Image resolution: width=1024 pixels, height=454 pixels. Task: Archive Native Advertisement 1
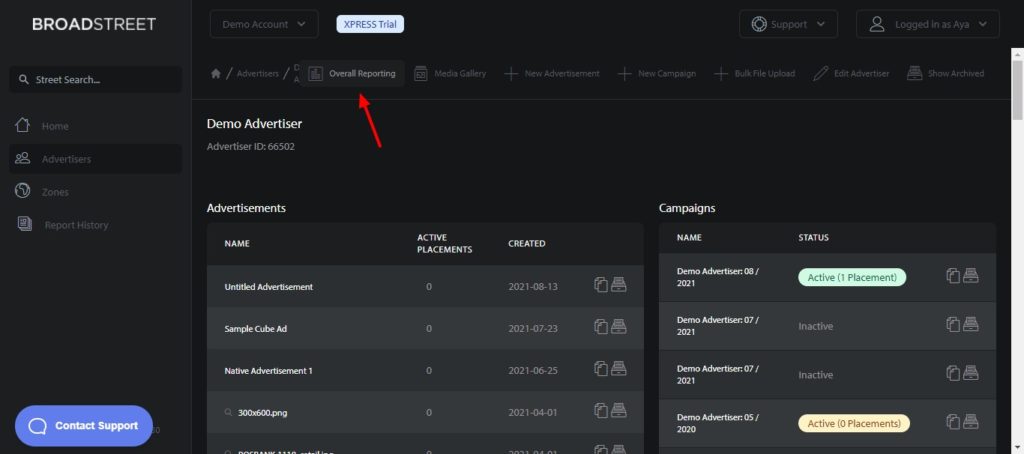click(x=618, y=369)
